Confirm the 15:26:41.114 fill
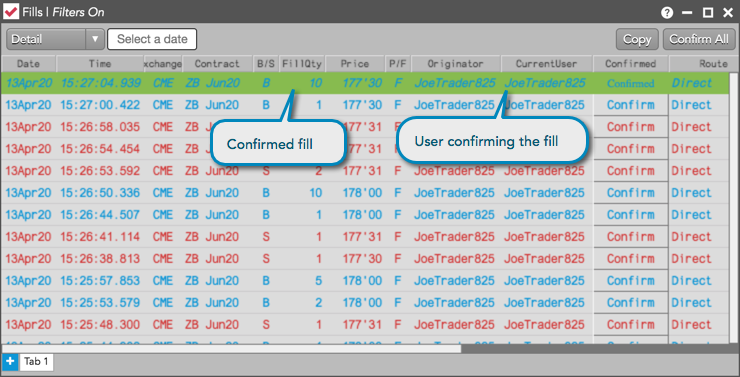The height and width of the screenshot is (377, 740). point(631,236)
